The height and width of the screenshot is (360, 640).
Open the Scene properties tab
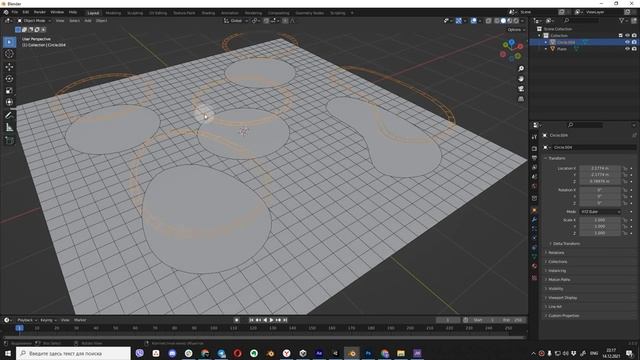(x=534, y=177)
